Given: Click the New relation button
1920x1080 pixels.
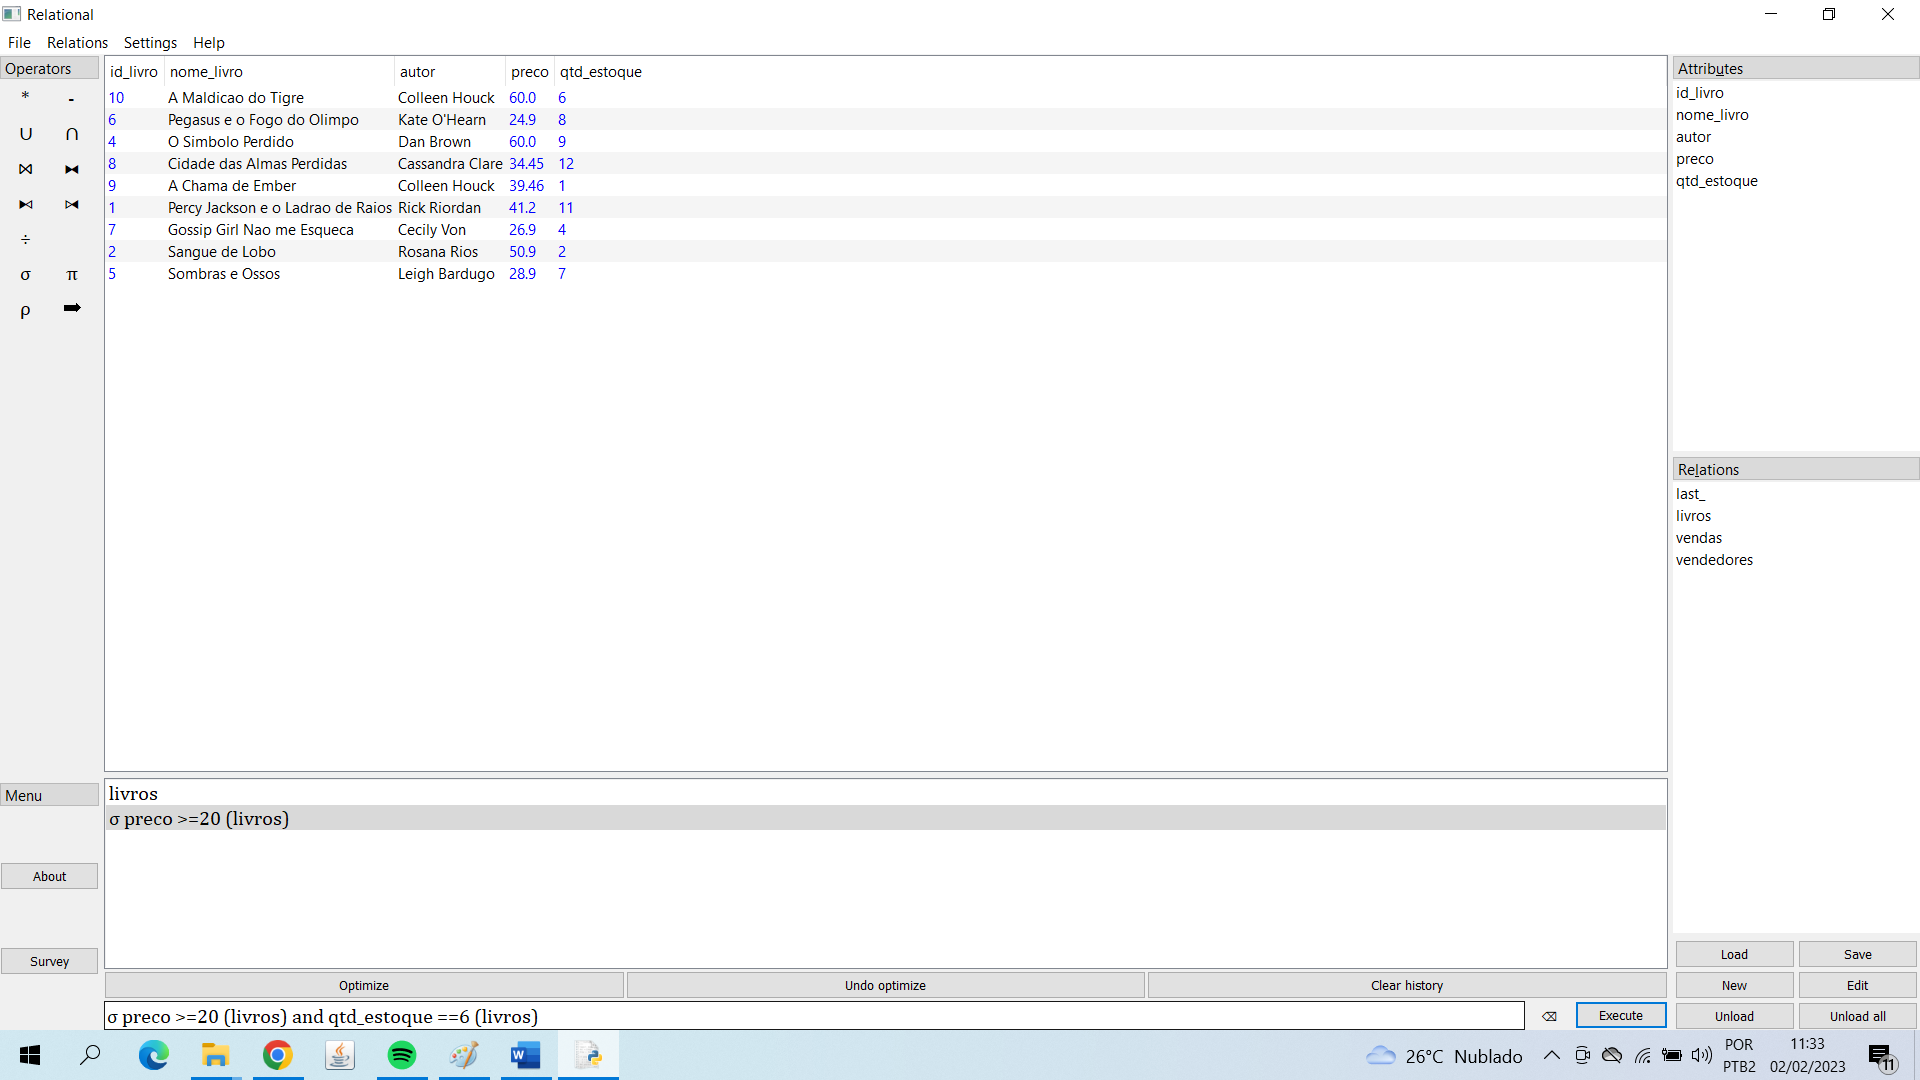Looking at the screenshot, I should click(x=1734, y=985).
